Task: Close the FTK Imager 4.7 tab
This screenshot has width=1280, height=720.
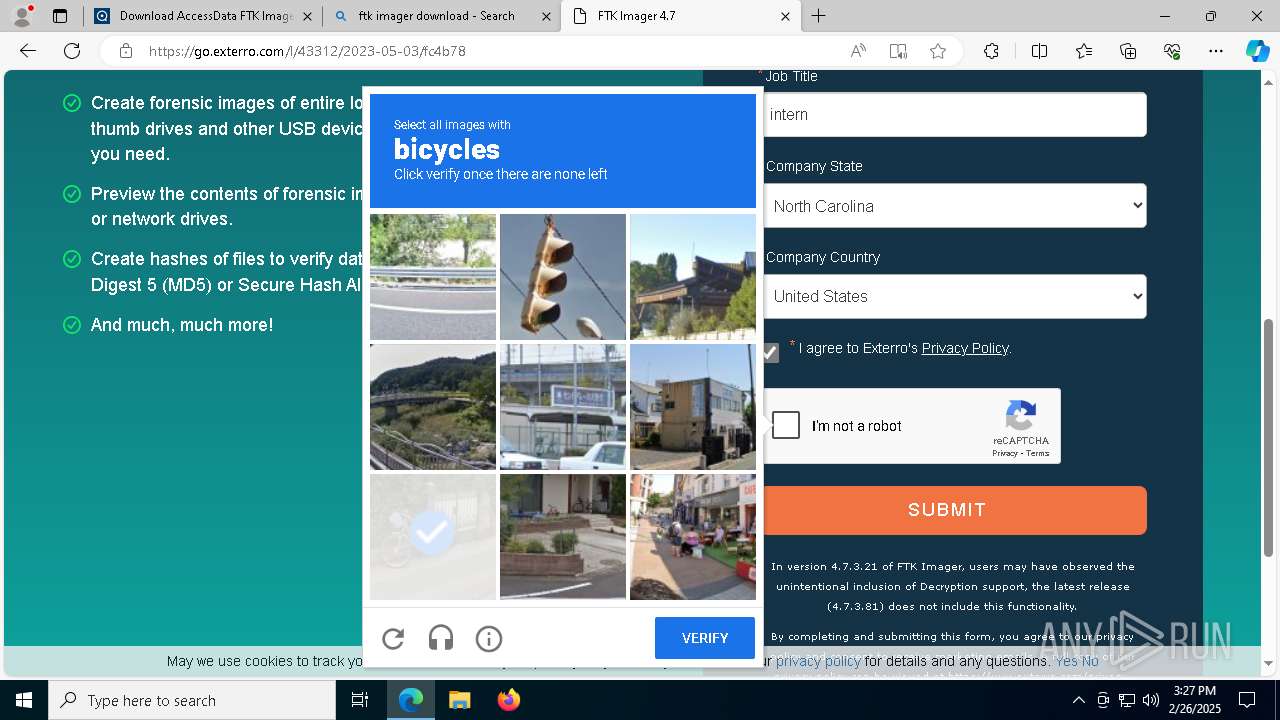Action: point(785,16)
